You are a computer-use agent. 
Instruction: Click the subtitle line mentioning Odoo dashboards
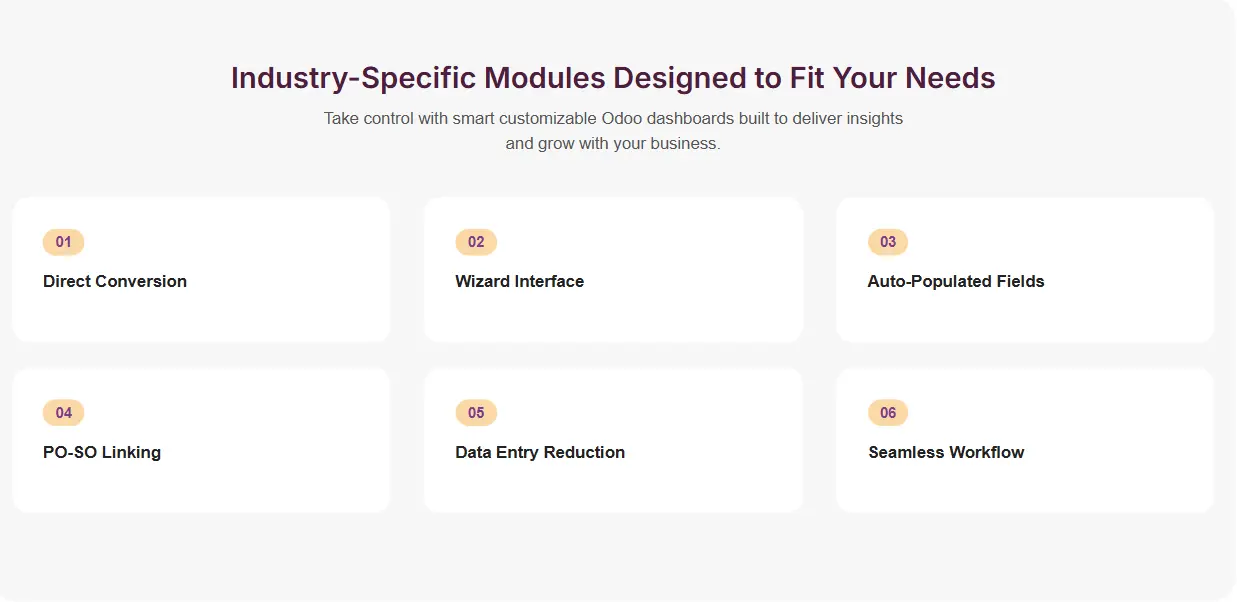(x=613, y=119)
